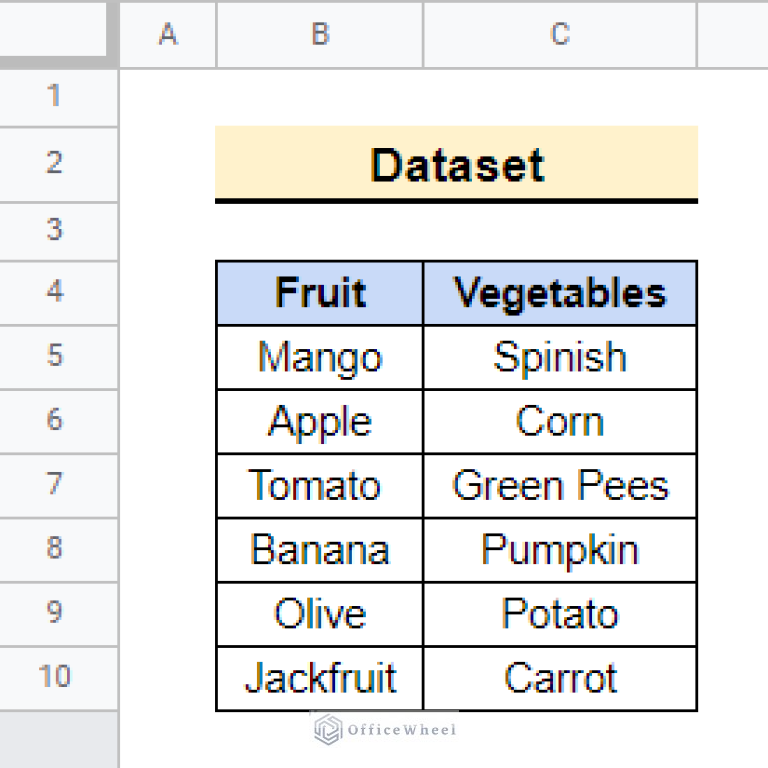Click the Corn cell

pos(560,421)
